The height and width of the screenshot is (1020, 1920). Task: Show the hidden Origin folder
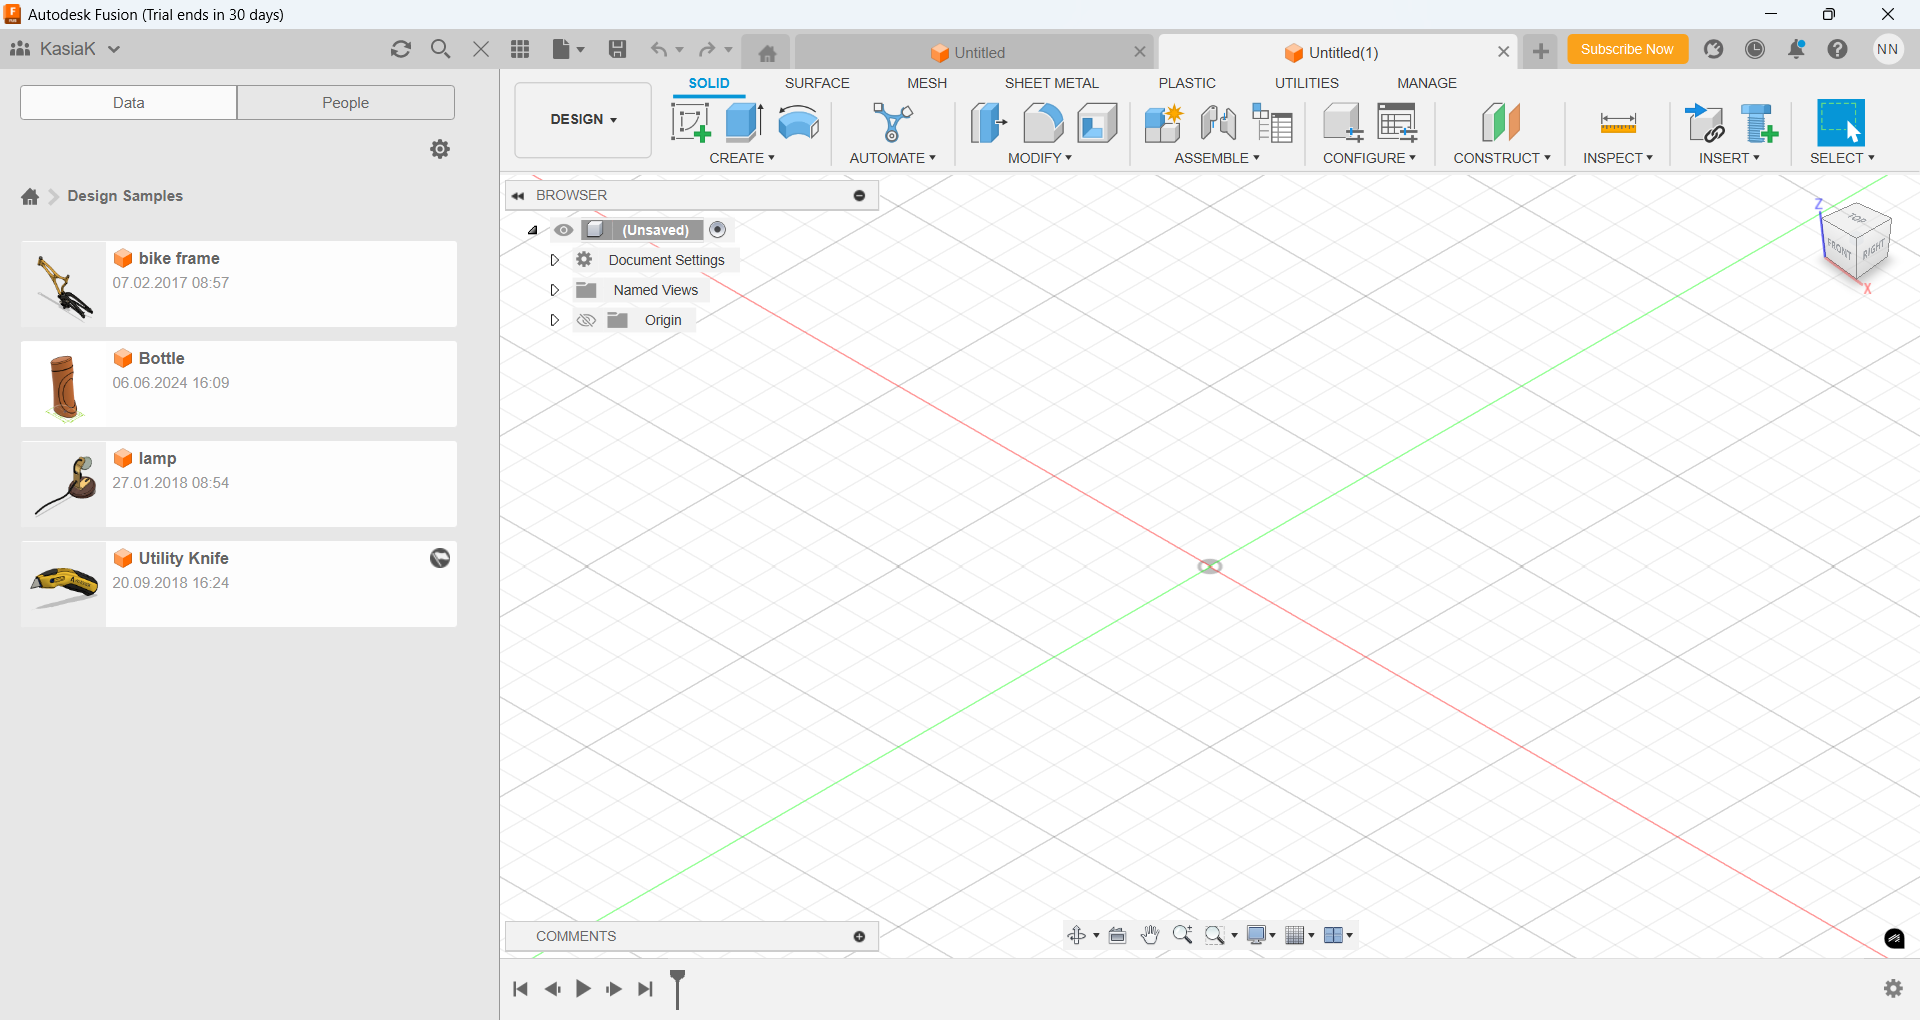(x=586, y=320)
